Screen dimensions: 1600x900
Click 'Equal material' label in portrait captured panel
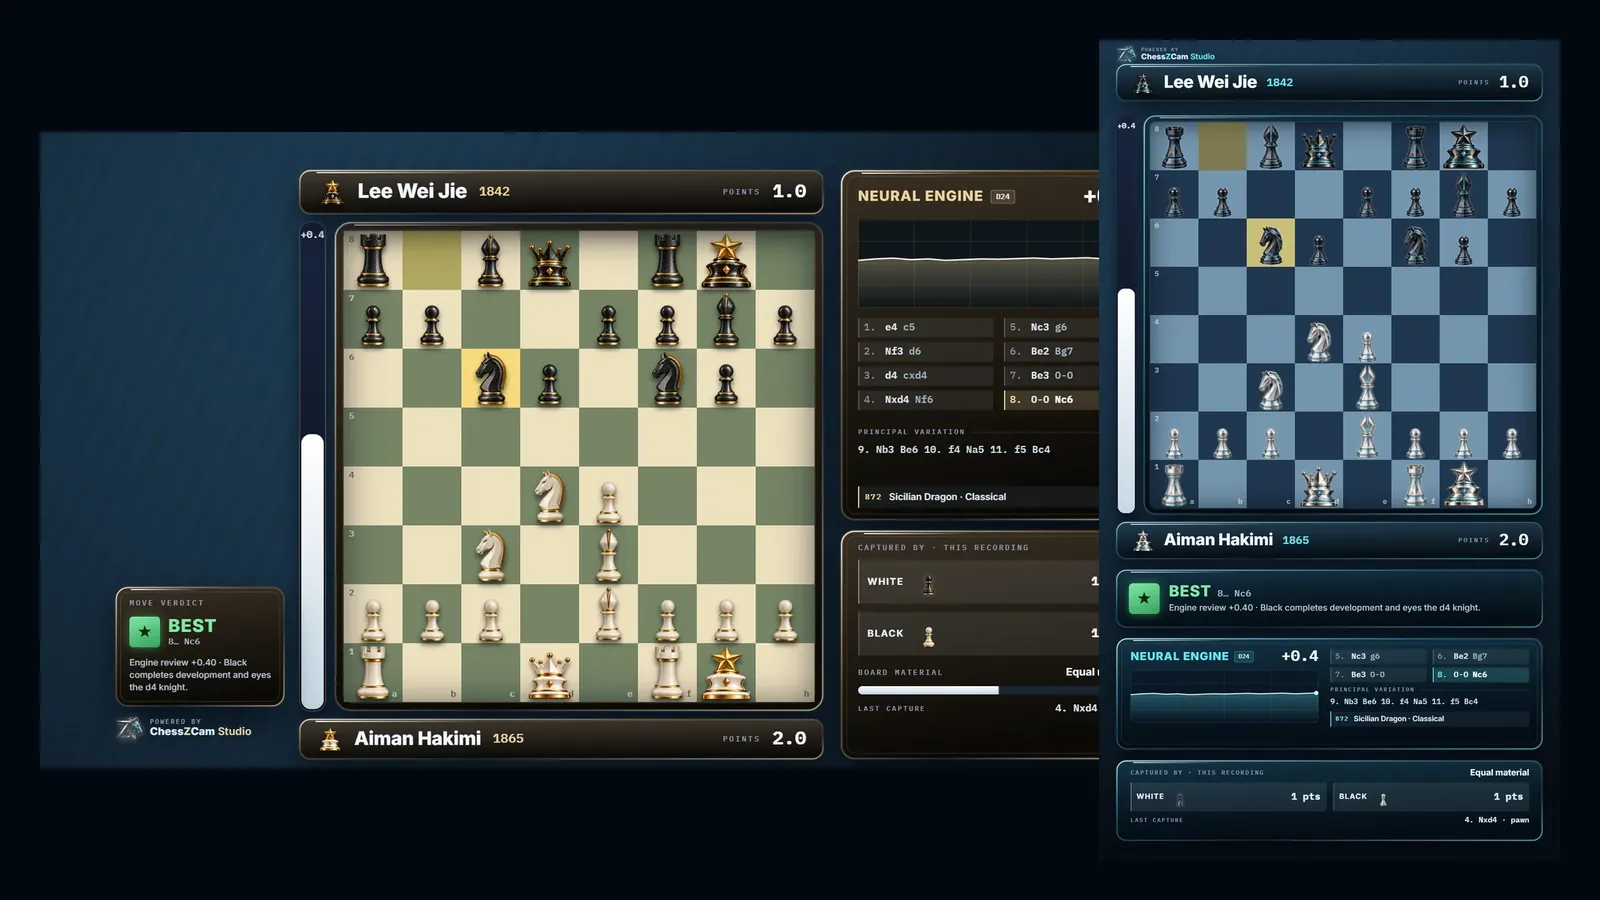tap(1499, 772)
